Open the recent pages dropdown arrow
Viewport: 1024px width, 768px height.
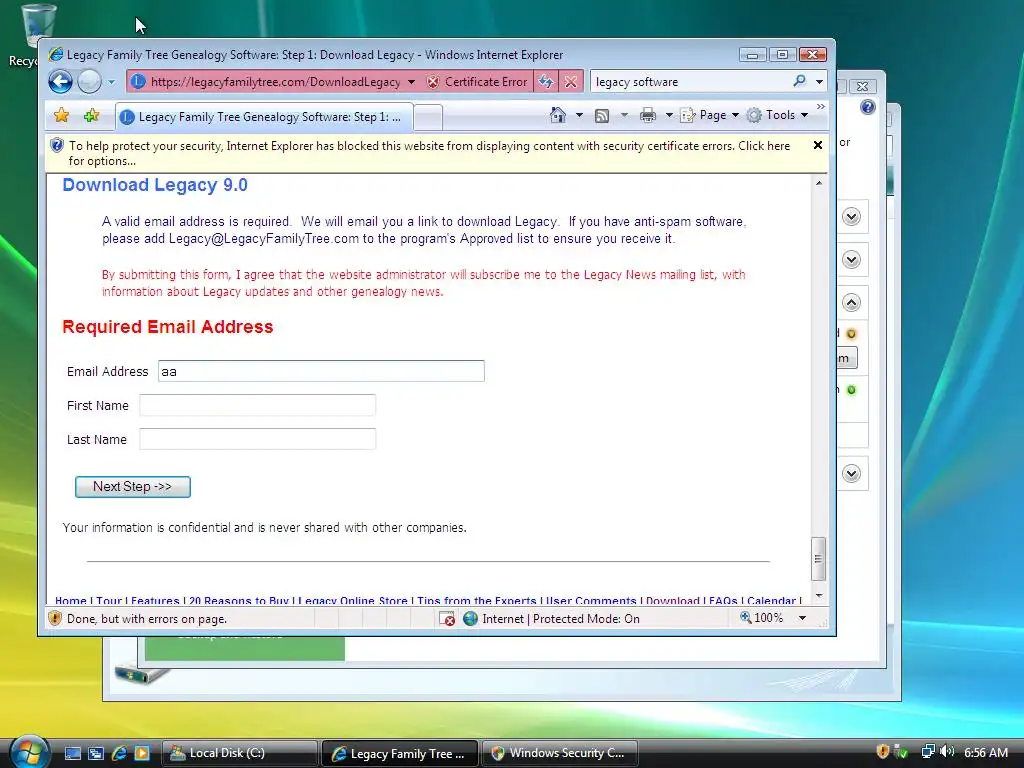[x=111, y=82]
